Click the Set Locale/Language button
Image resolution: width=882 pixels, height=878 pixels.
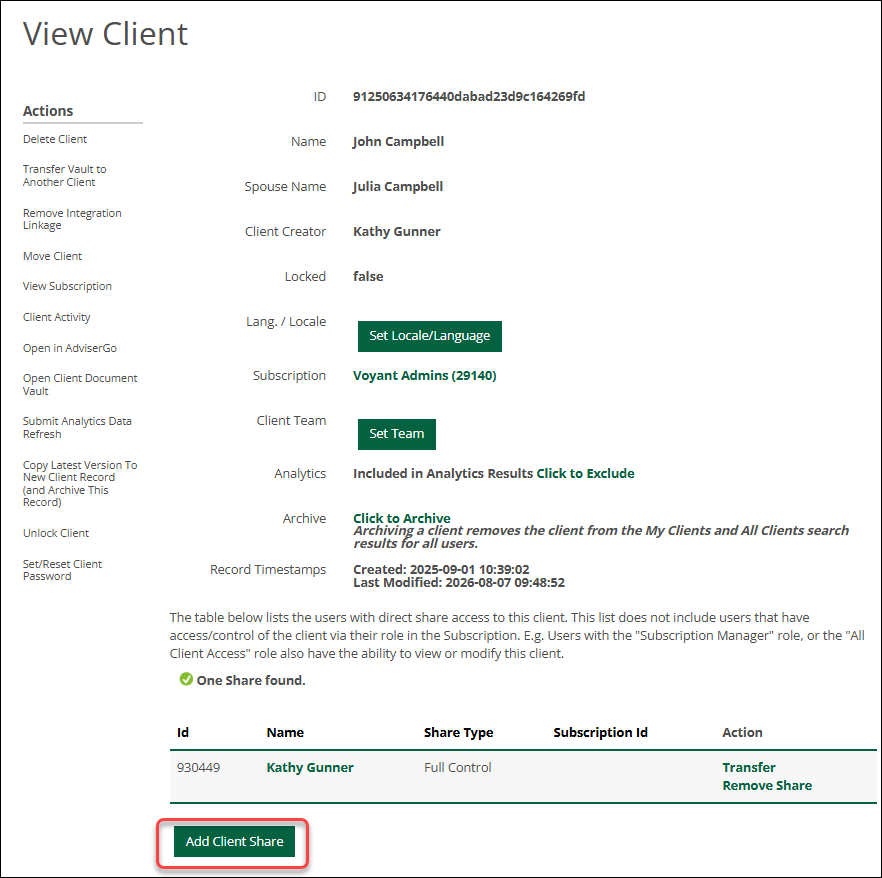pos(430,336)
